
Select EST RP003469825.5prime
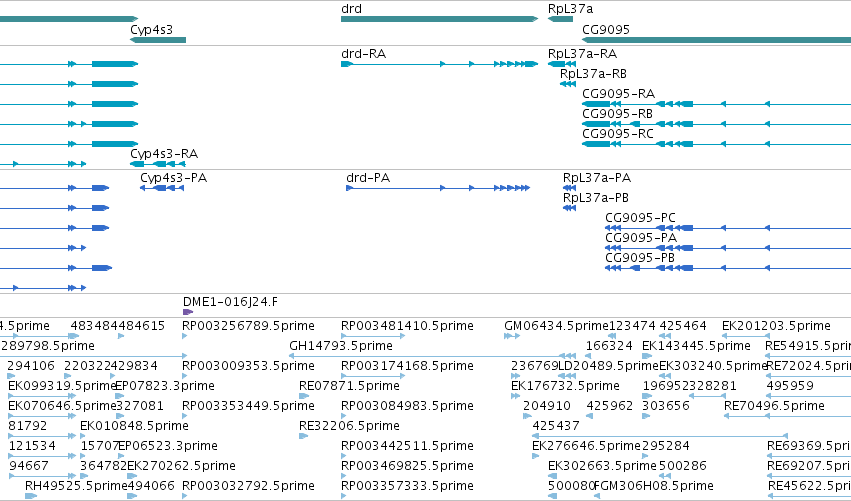pyautogui.click(x=407, y=466)
